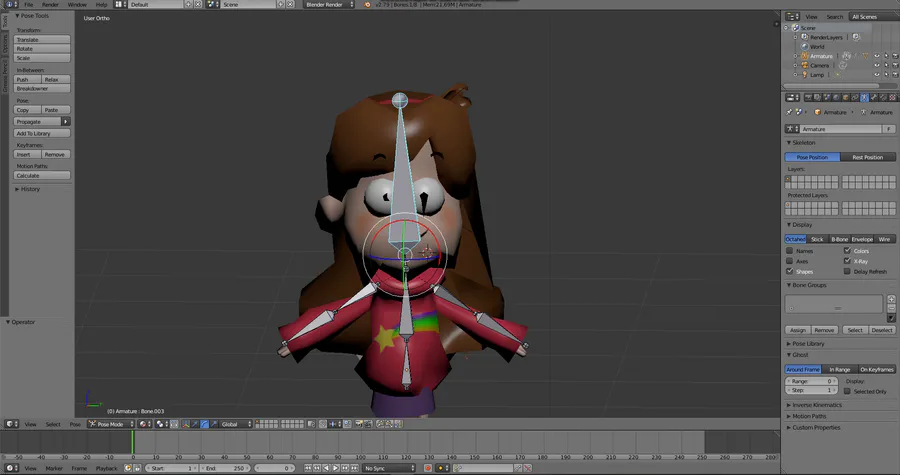Open the Help menu
Image resolution: width=900 pixels, height=475 pixels.
102,5
